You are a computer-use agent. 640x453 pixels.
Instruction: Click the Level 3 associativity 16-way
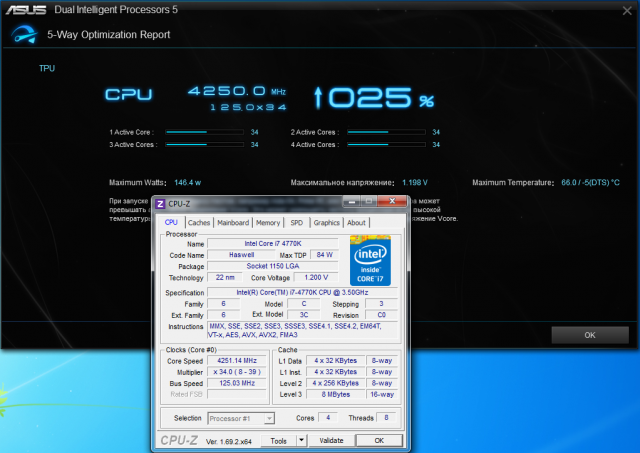(382, 395)
